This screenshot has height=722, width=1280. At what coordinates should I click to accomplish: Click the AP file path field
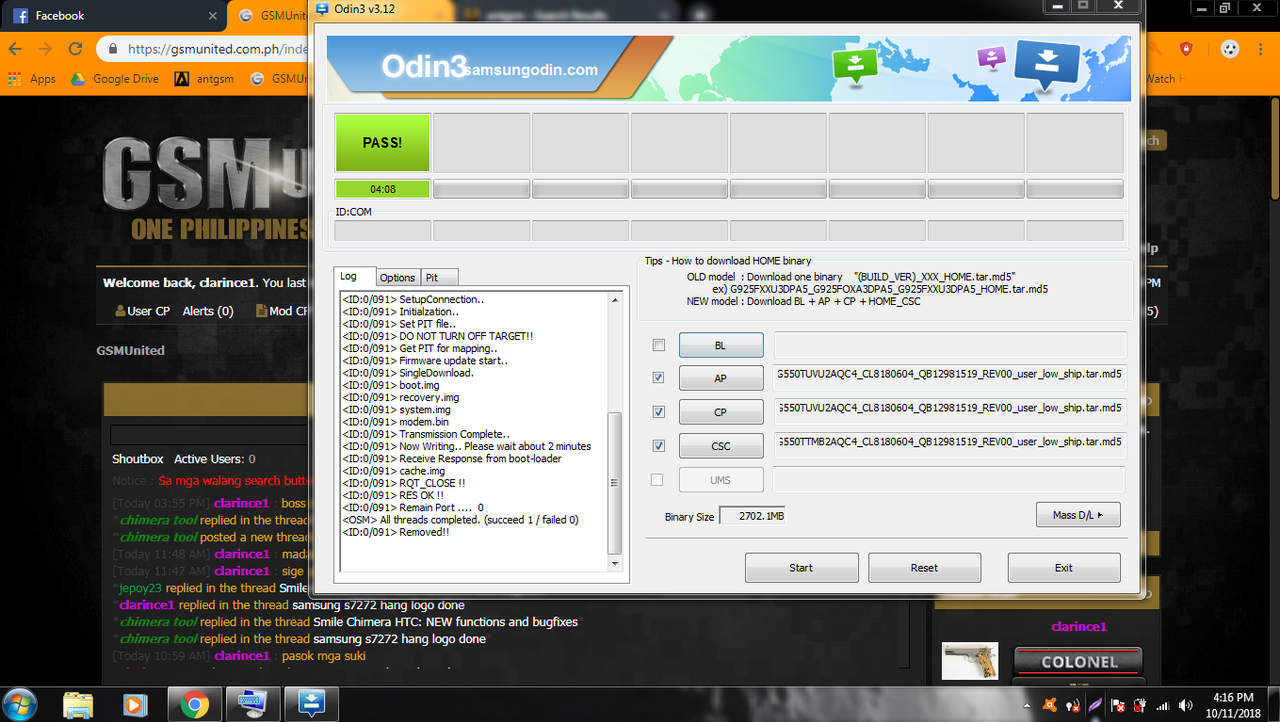point(950,378)
